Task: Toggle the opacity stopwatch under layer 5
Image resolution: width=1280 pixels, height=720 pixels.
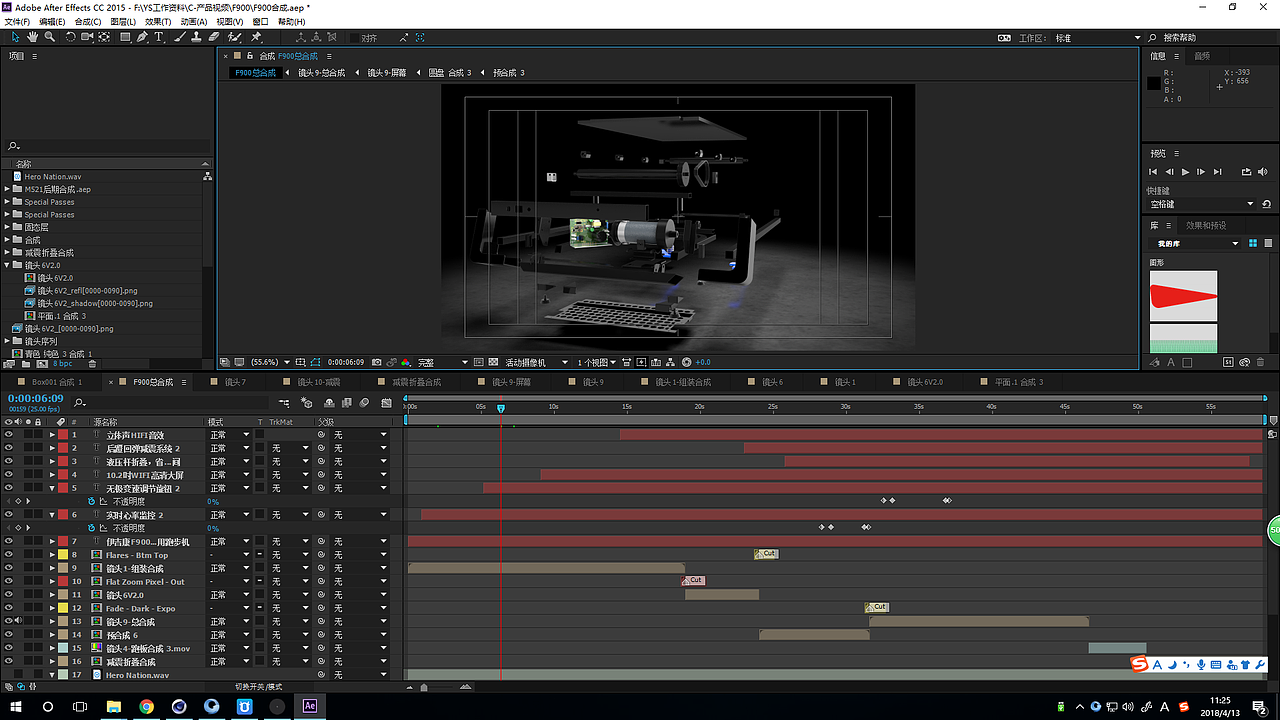Action: [91, 501]
